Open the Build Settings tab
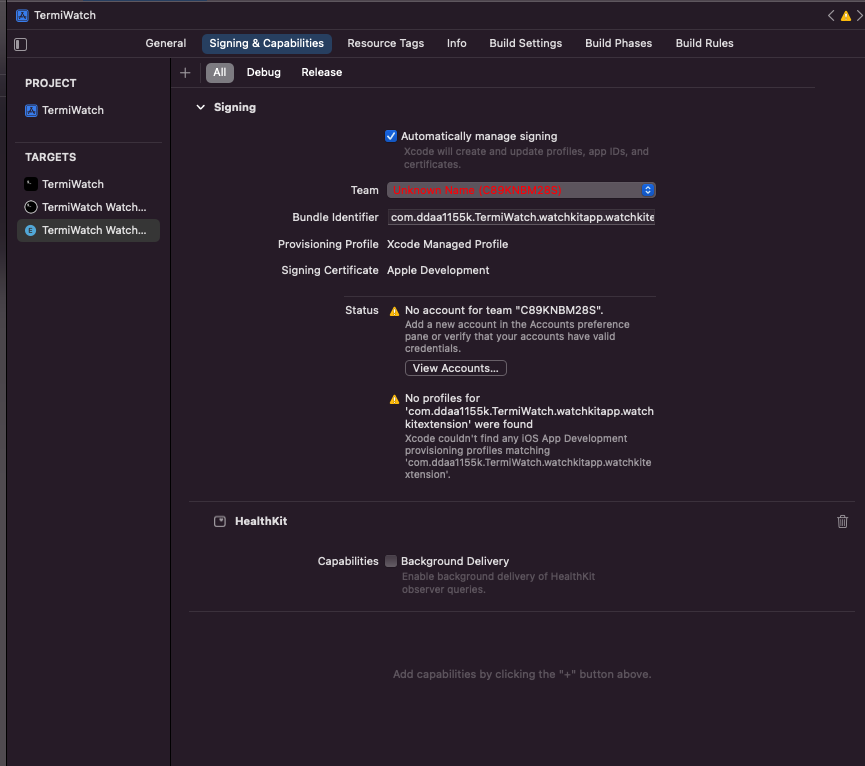Screen dimensions: 865x766 click(x=526, y=44)
